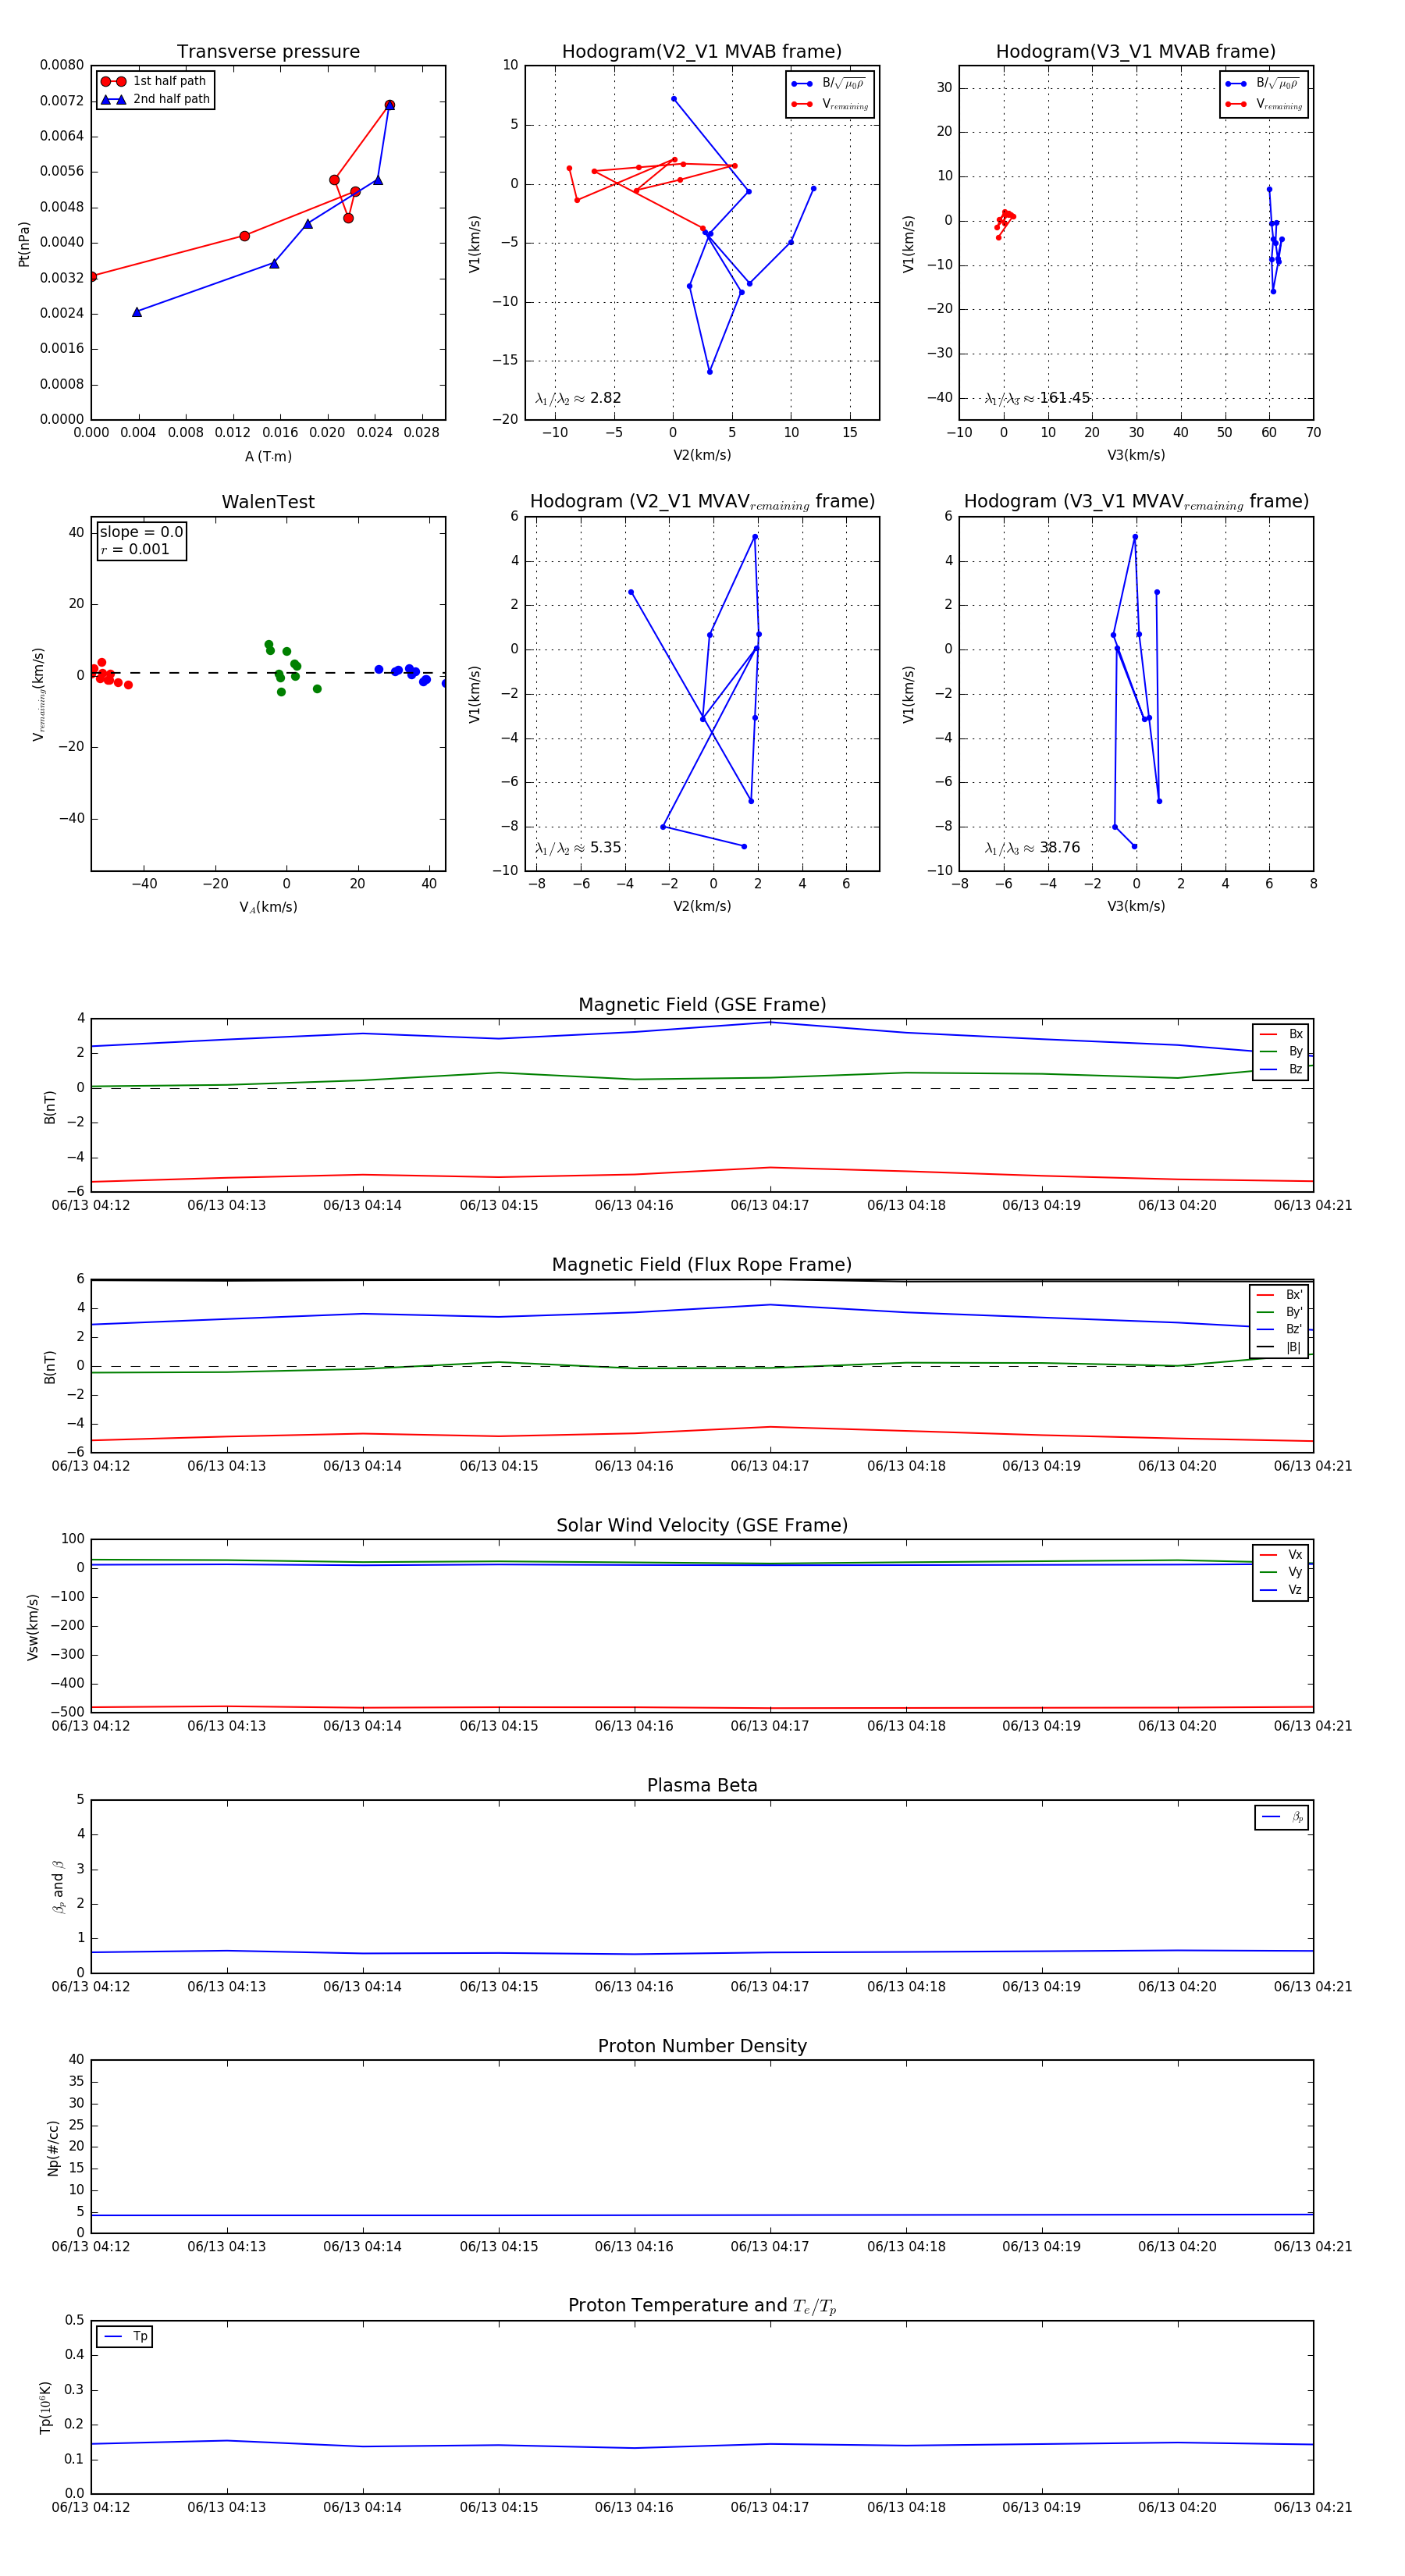Click the 'Proton Number Density' title

702,2047
